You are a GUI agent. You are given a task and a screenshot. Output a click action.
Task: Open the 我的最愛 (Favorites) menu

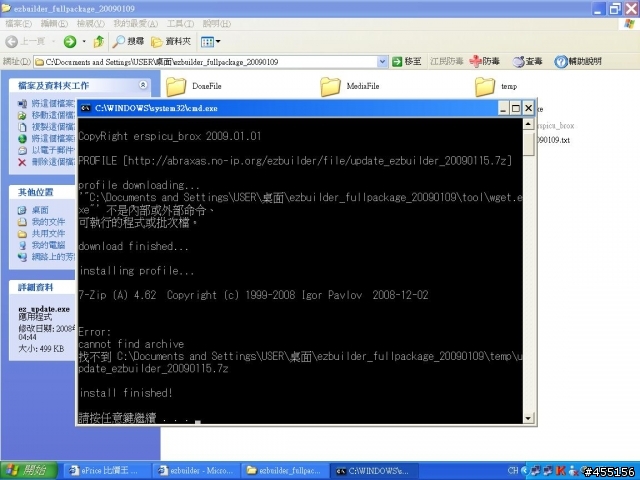[136, 24]
